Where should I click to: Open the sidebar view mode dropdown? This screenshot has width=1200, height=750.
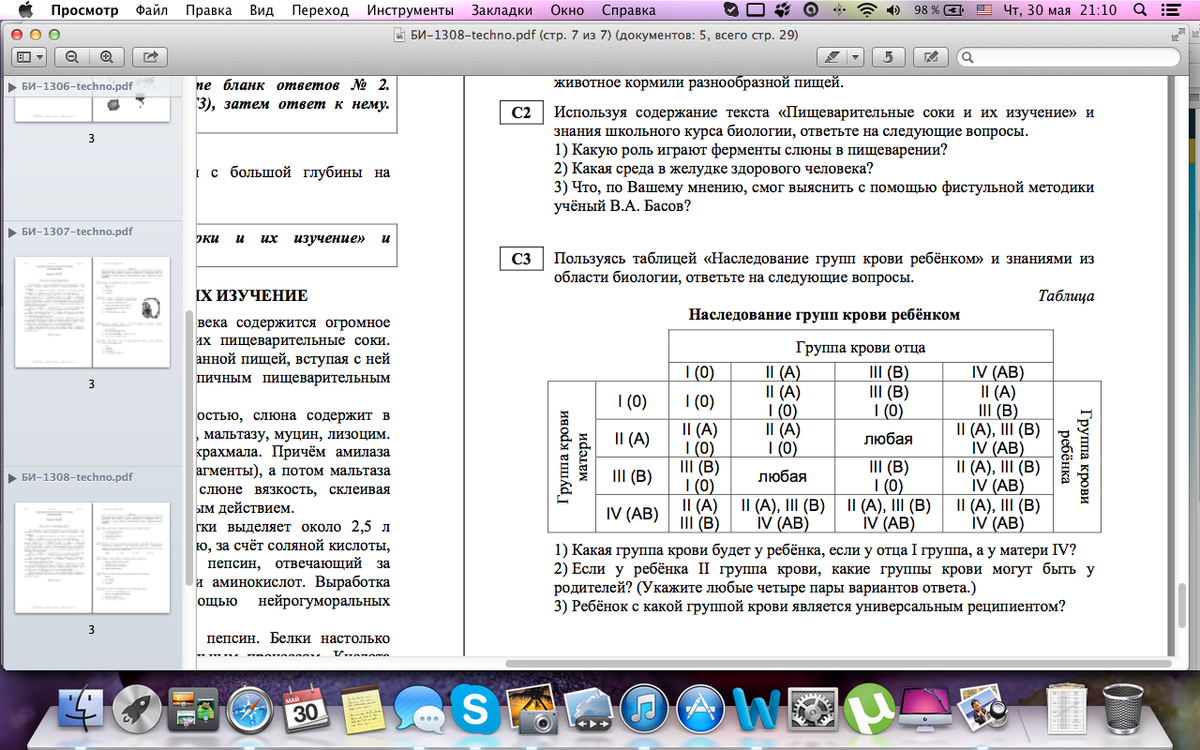coord(31,56)
